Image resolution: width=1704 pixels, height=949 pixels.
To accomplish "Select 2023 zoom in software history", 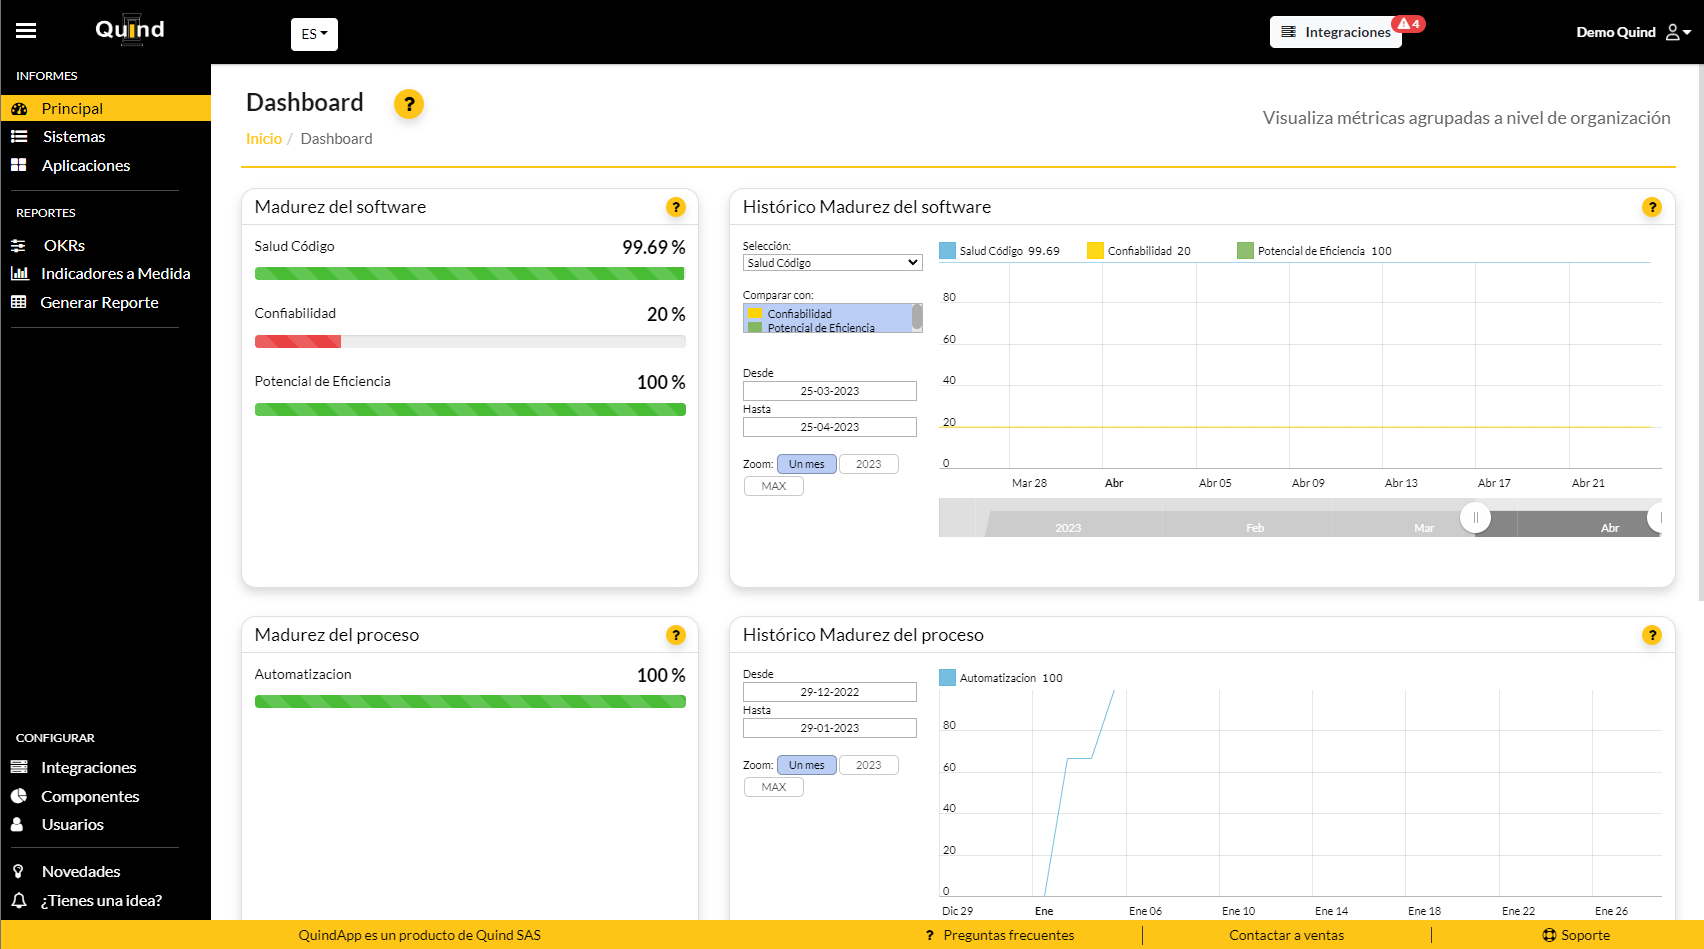I will point(869,464).
